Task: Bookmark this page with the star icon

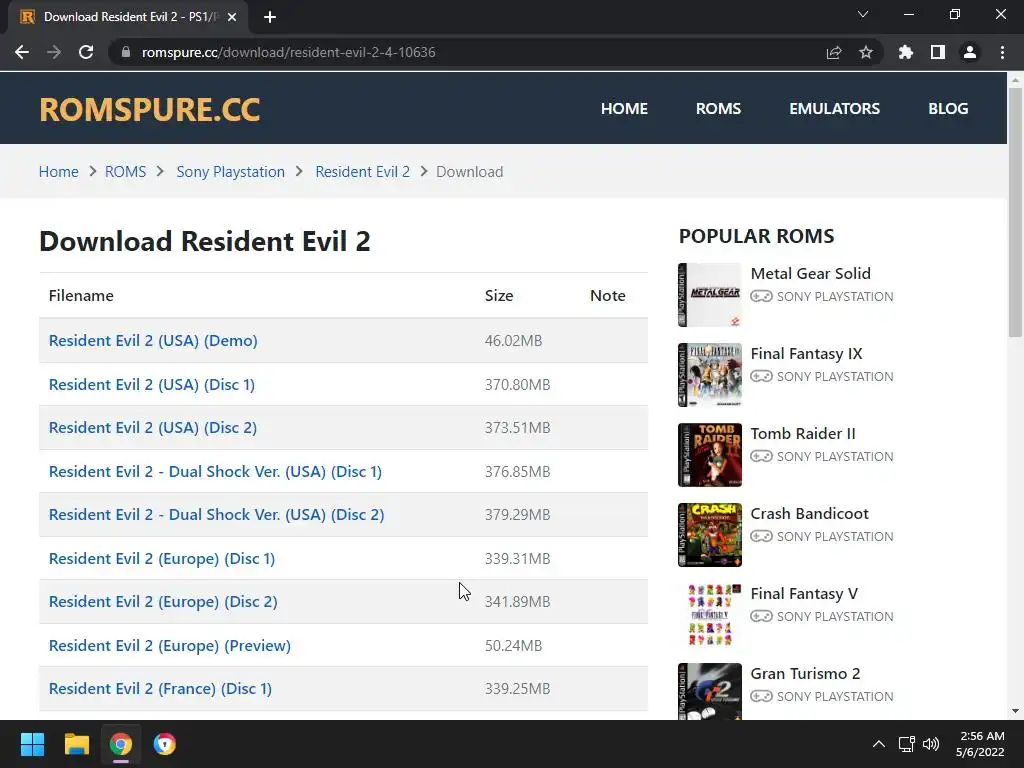Action: [x=866, y=52]
